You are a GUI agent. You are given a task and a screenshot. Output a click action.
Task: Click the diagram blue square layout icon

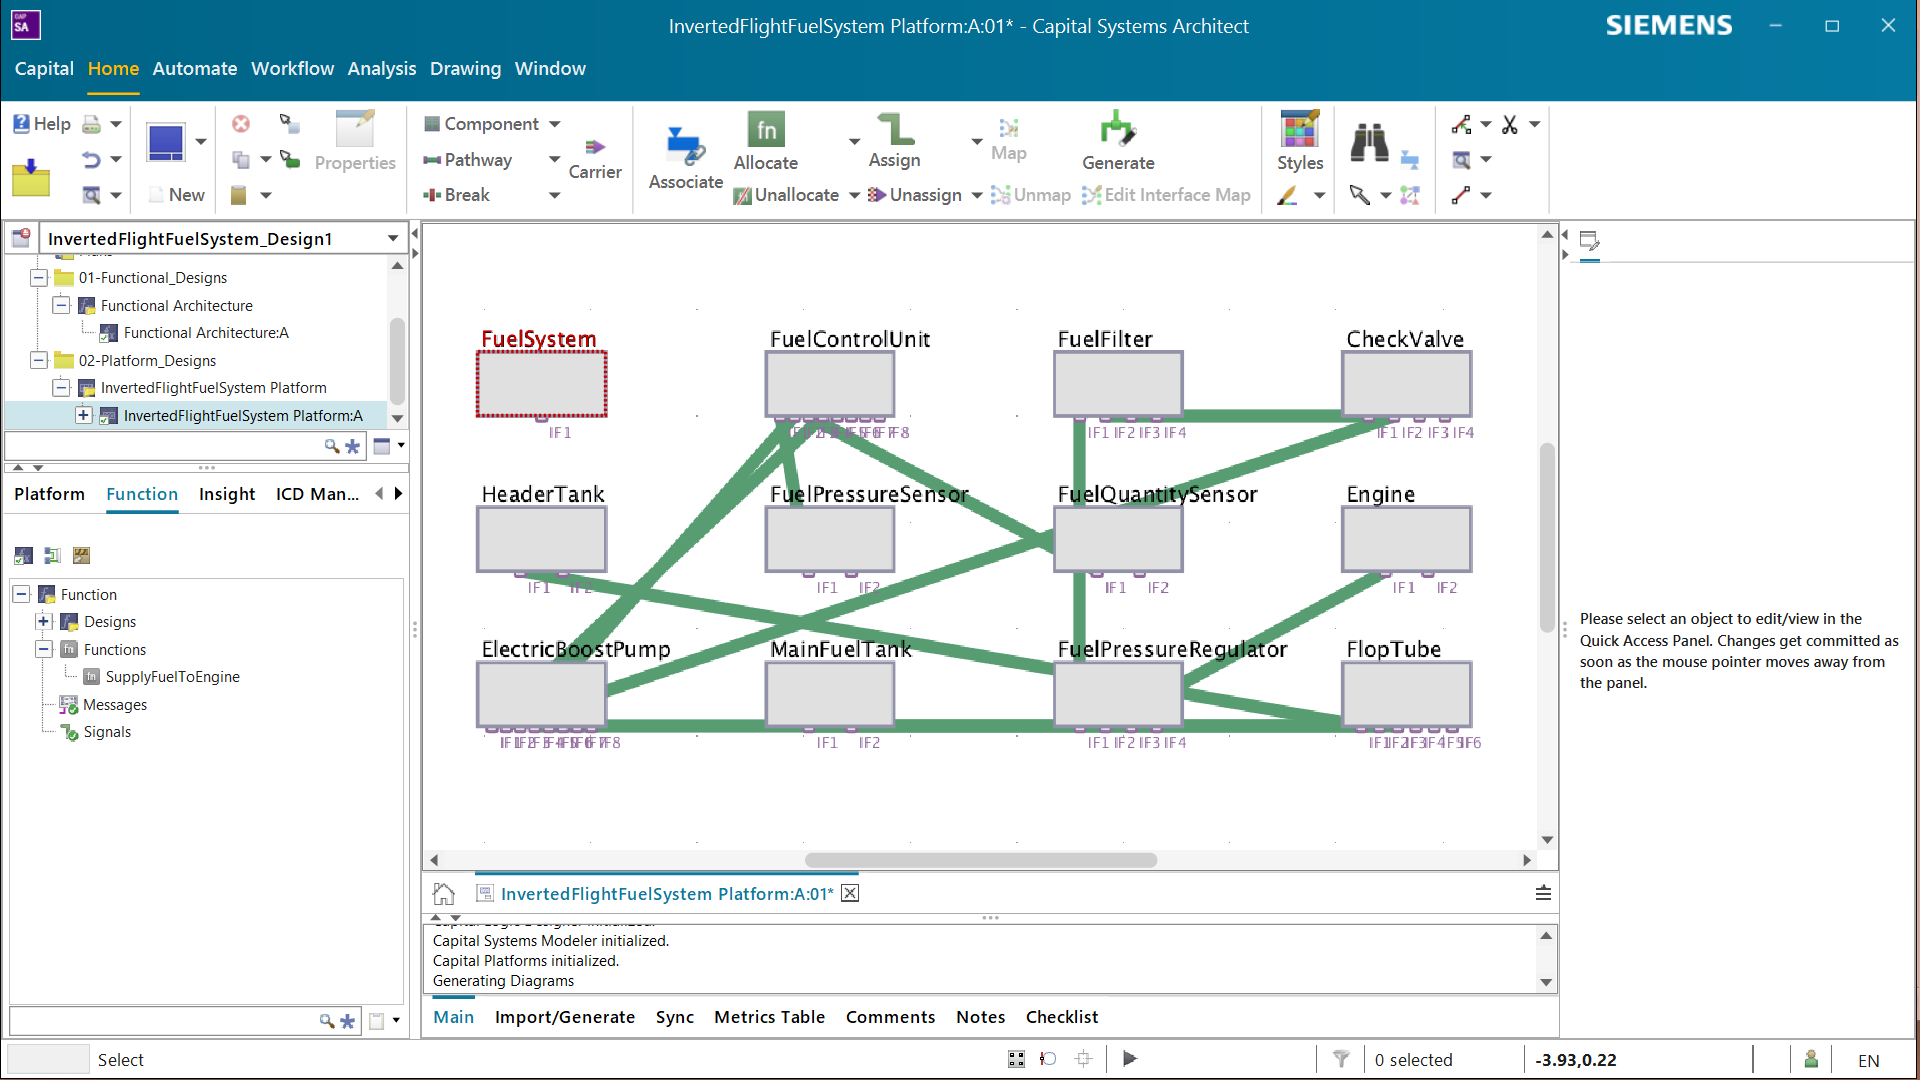click(x=166, y=142)
